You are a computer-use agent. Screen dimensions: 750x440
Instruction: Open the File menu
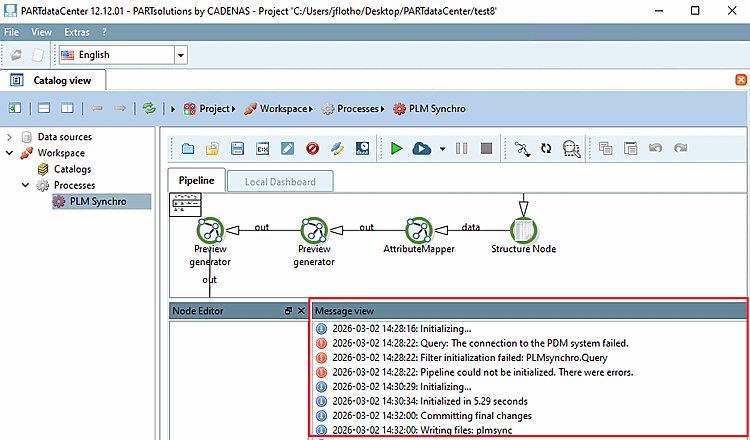click(11, 32)
